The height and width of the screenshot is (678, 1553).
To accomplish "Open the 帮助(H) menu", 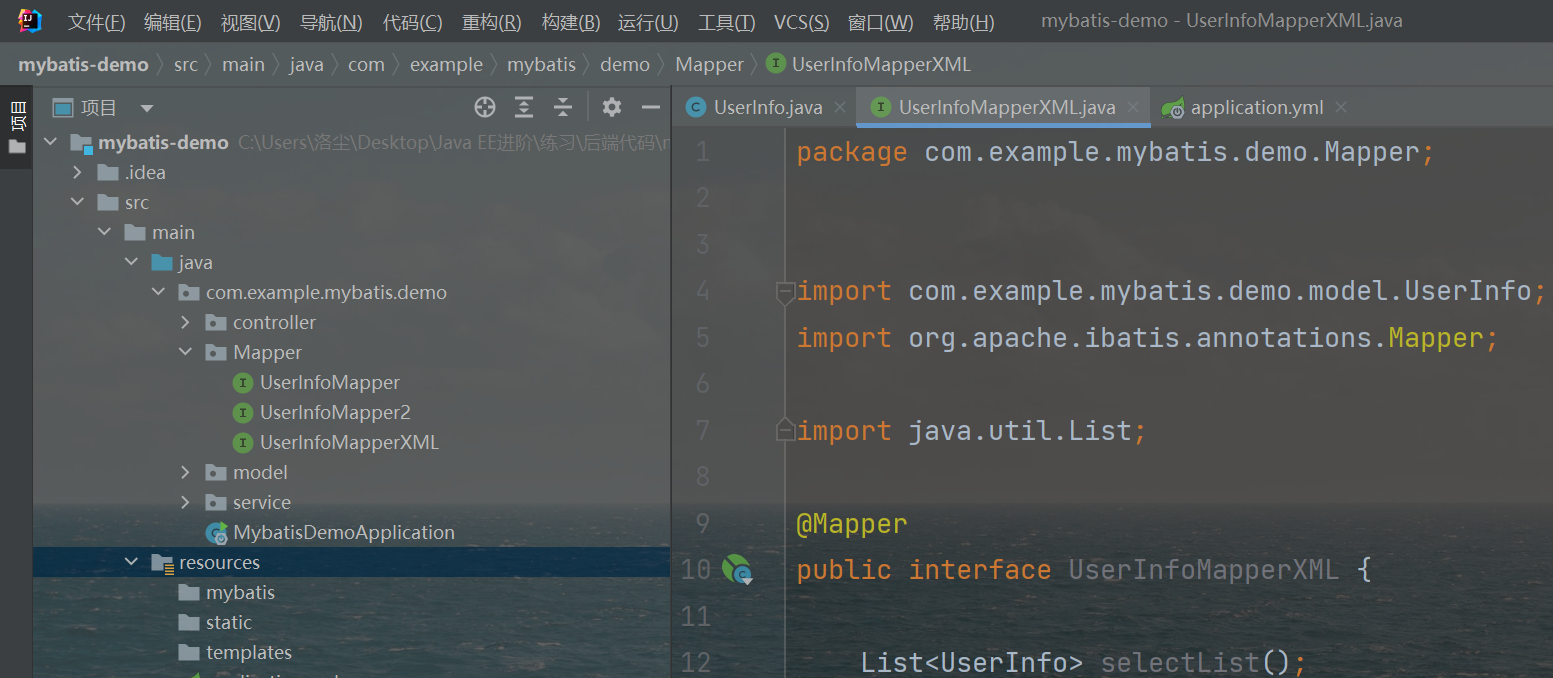I will (x=963, y=22).
